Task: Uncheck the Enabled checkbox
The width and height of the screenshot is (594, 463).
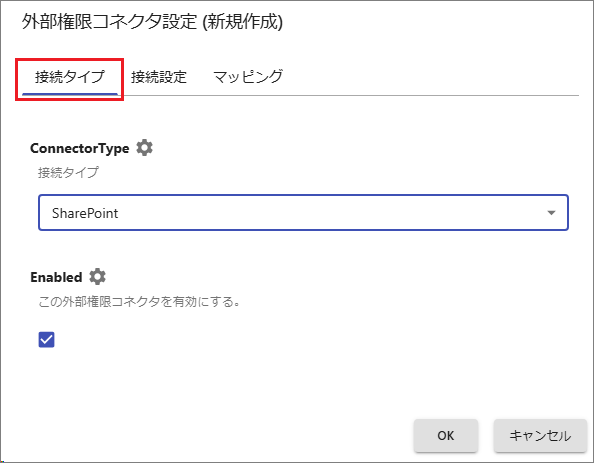Action: pos(47,339)
